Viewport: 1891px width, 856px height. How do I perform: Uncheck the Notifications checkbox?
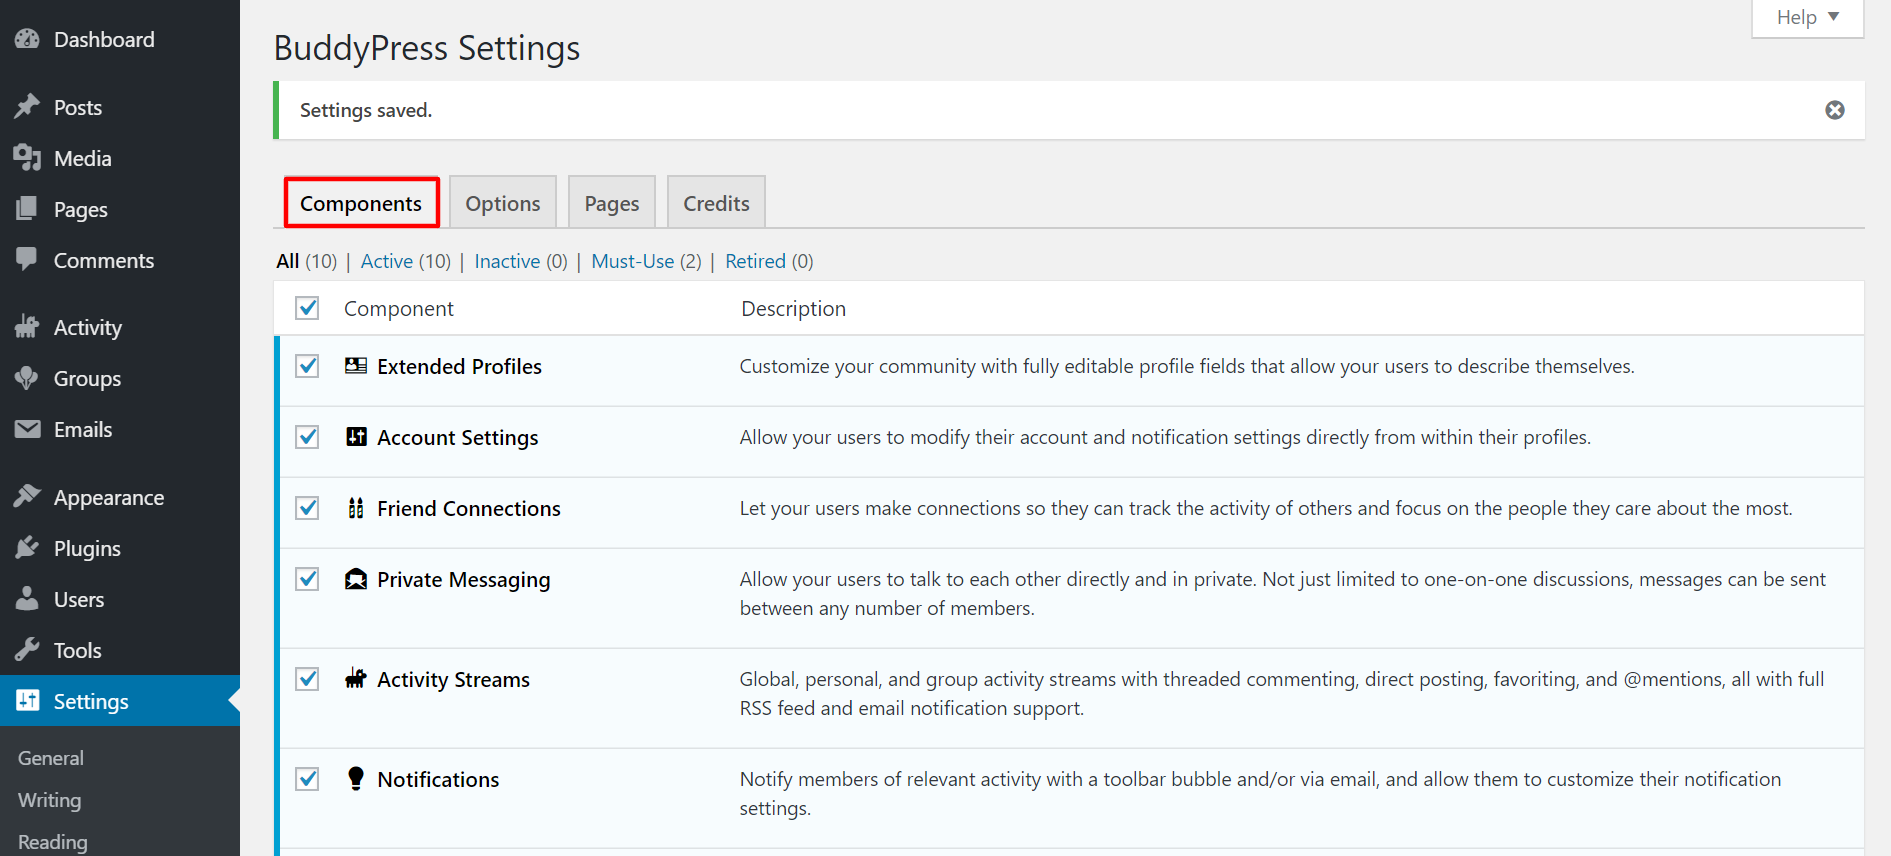[308, 779]
